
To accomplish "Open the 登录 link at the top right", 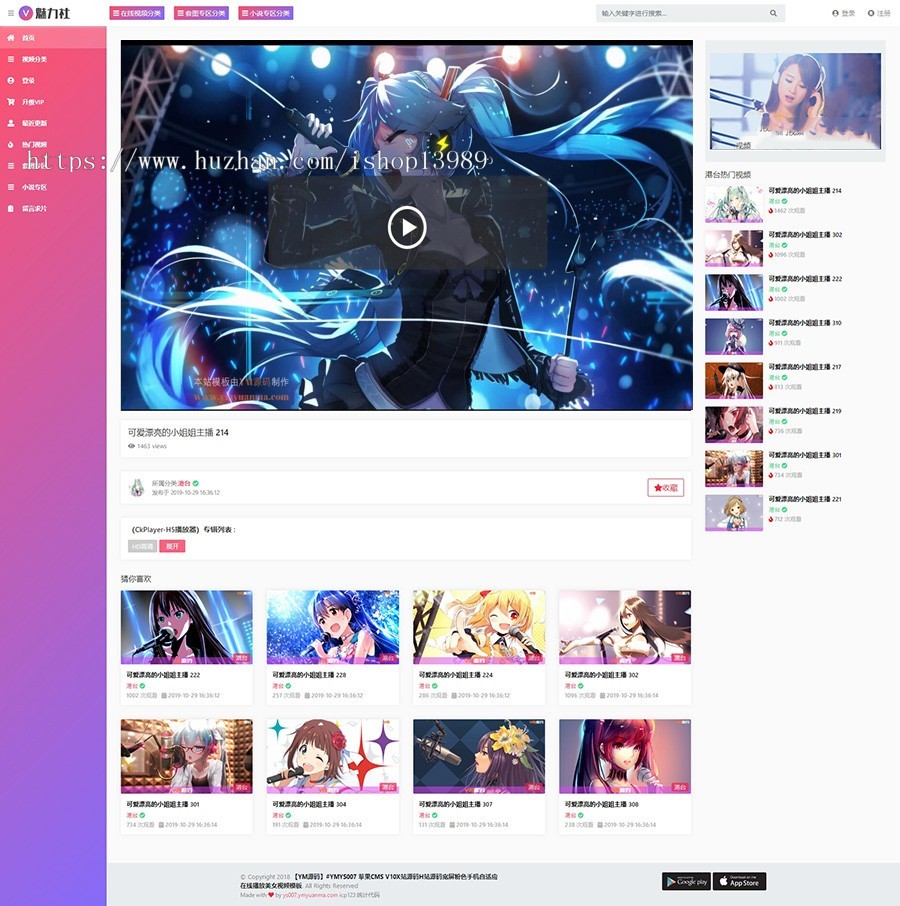I will pos(844,13).
